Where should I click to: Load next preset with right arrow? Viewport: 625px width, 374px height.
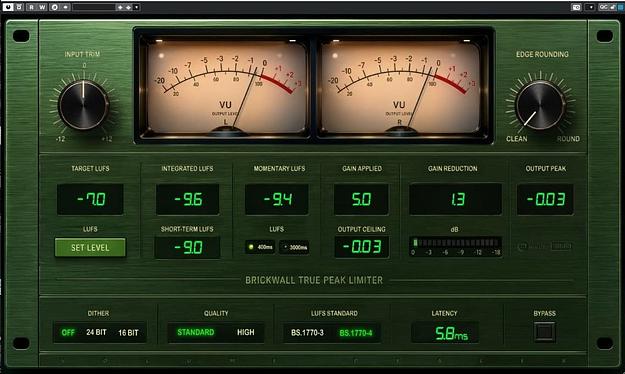coord(128,7)
